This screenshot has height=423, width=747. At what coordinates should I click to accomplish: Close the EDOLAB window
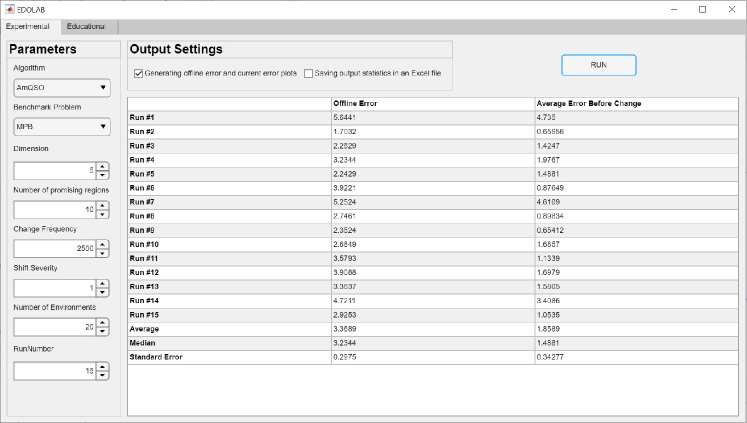tap(732, 10)
